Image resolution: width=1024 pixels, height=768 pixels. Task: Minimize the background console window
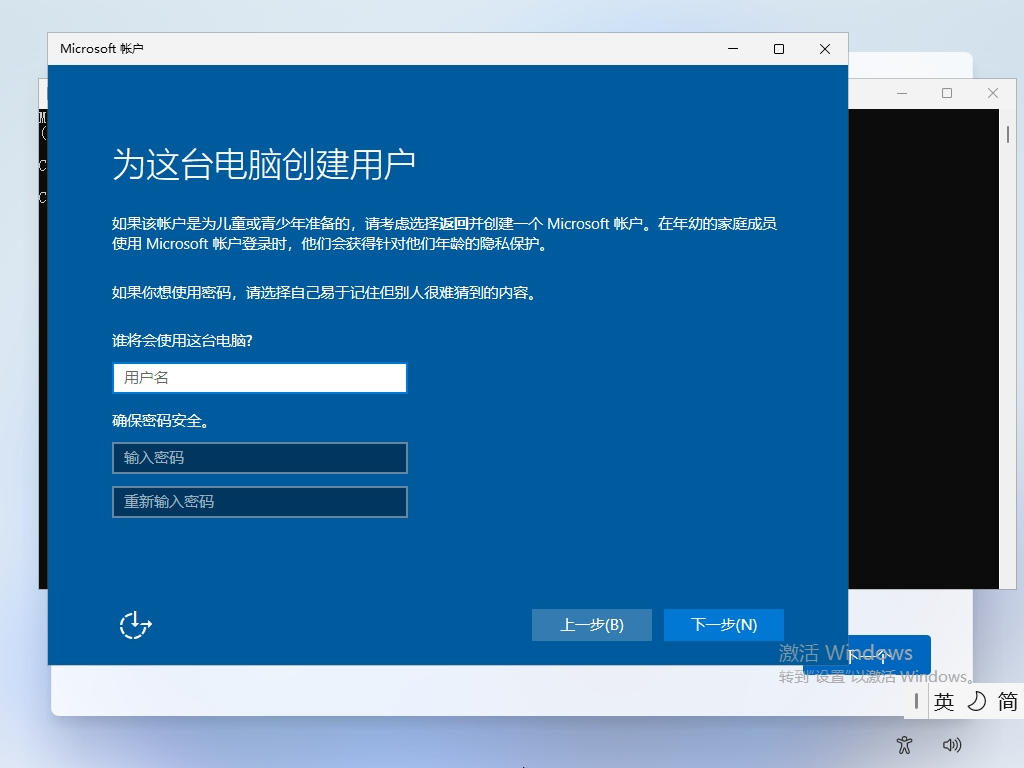[902, 93]
